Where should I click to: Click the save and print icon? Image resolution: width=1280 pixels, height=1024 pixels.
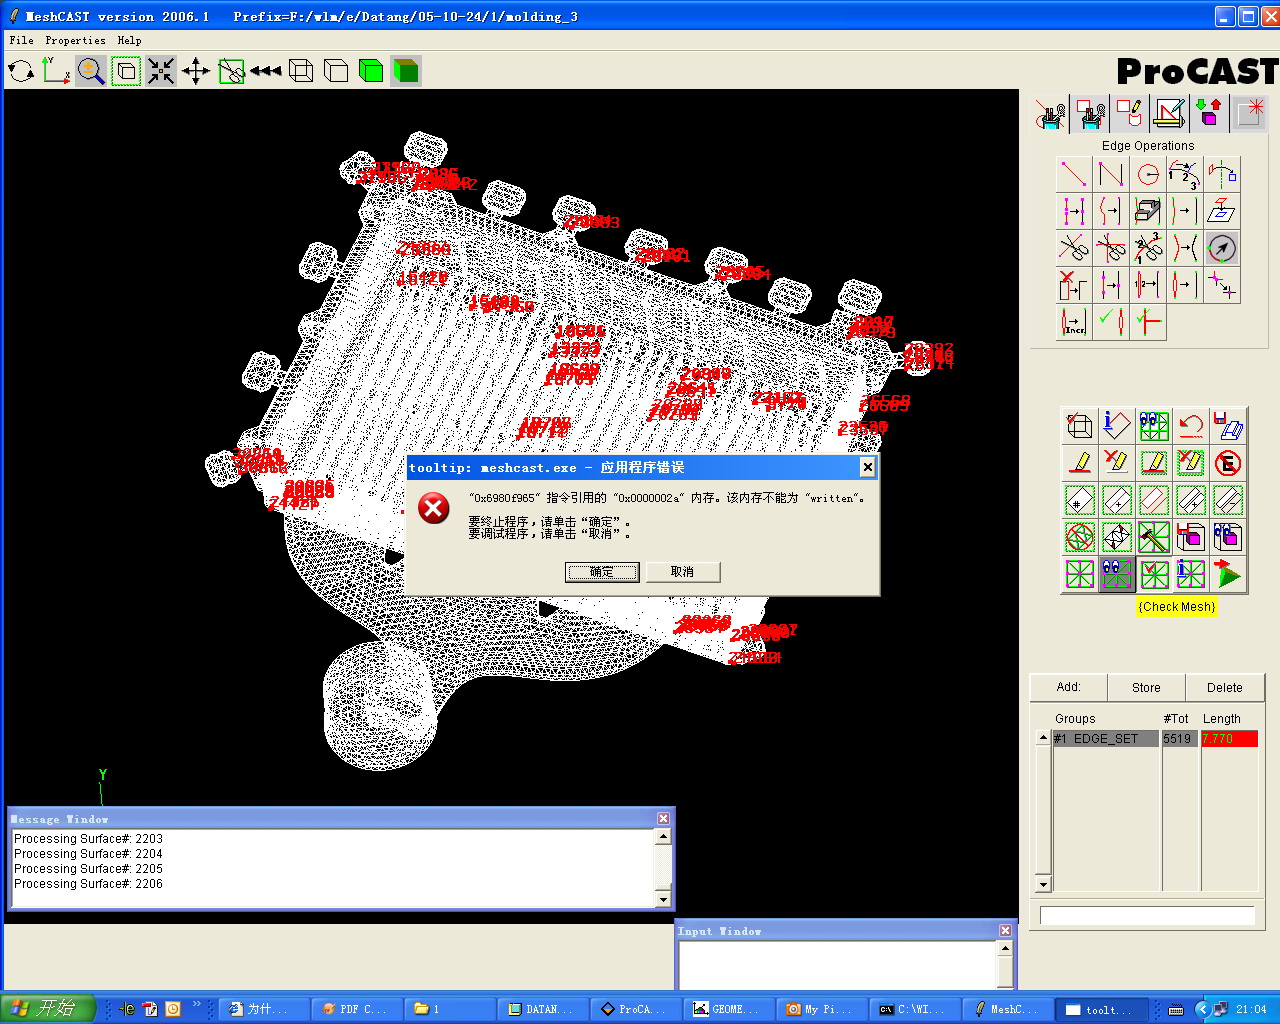(1228, 426)
